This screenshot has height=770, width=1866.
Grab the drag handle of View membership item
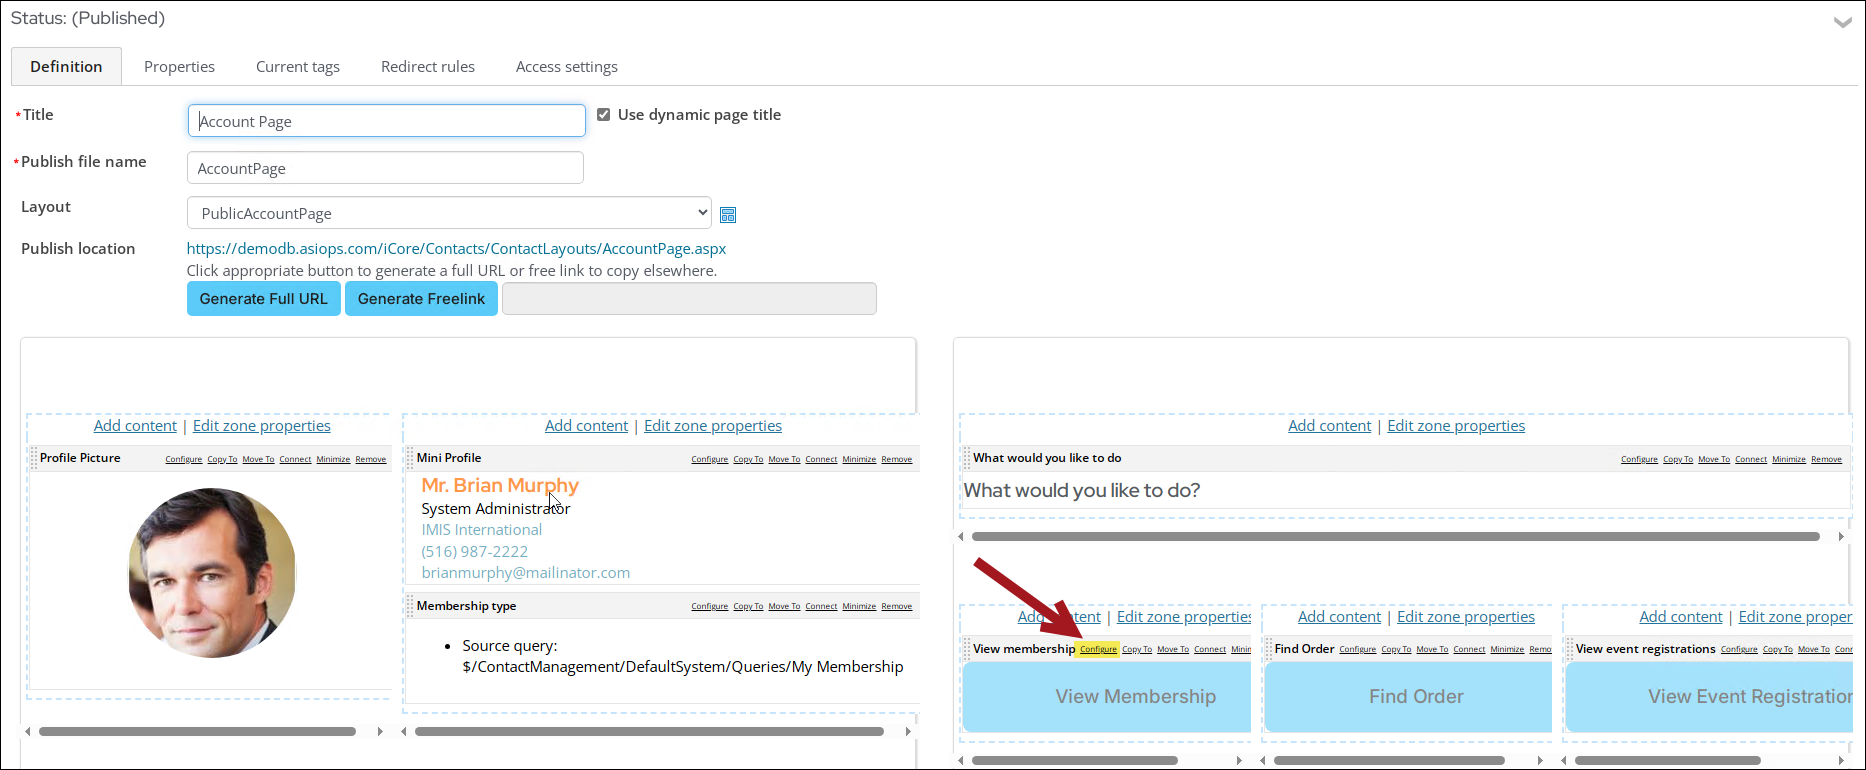(967, 649)
